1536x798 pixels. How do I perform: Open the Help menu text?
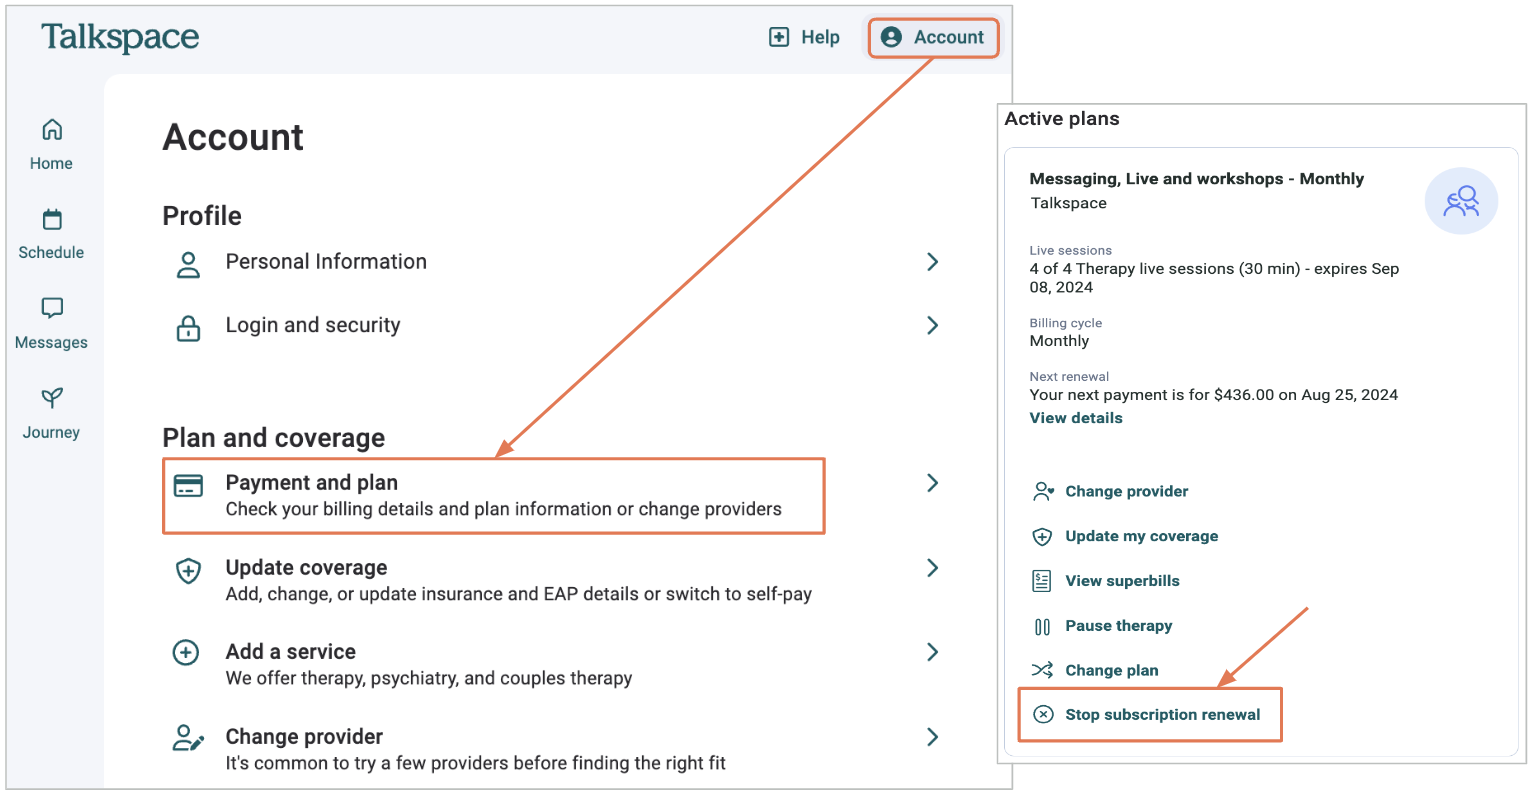820,37
